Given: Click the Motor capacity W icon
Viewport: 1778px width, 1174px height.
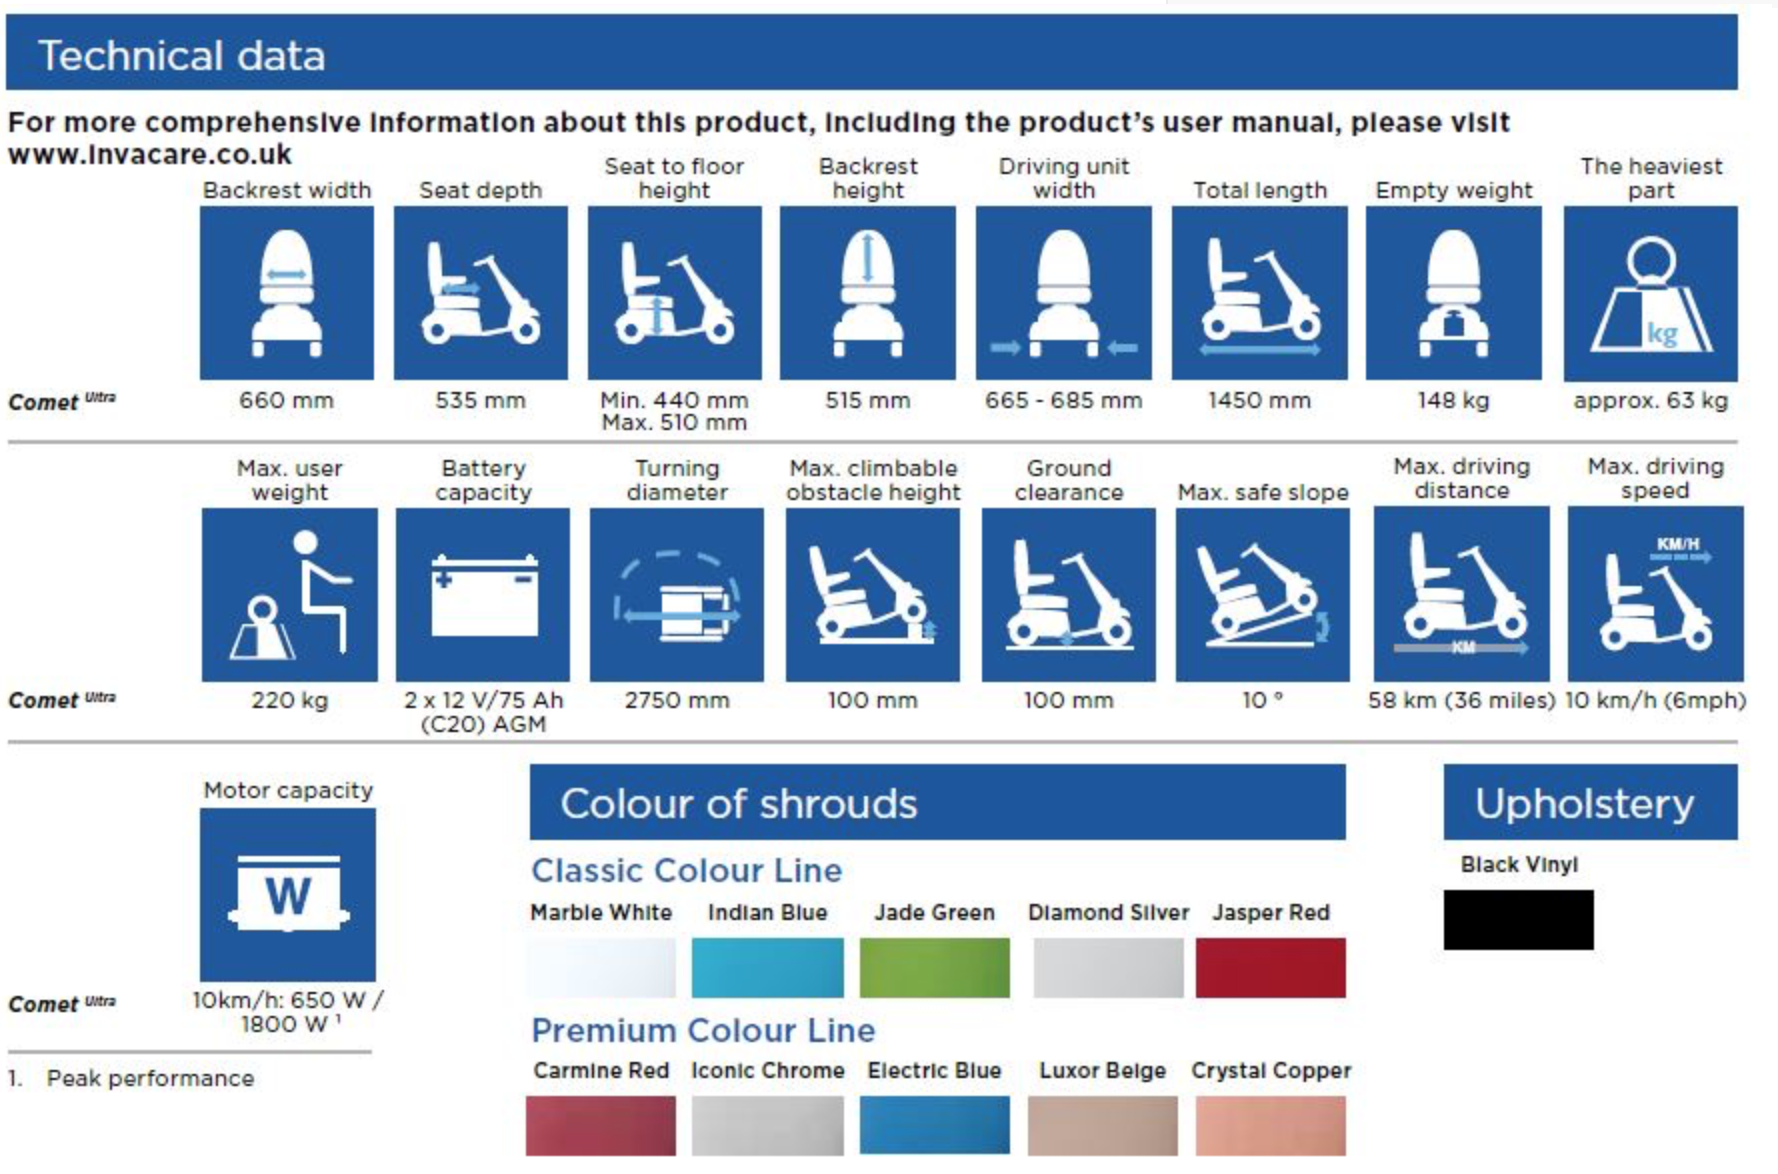Looking at the screenshot, I should point(288,895).
